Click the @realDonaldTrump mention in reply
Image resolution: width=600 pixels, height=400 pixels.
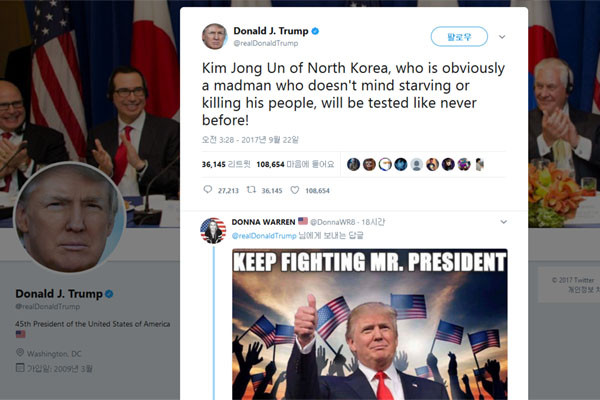pos(264,236)
